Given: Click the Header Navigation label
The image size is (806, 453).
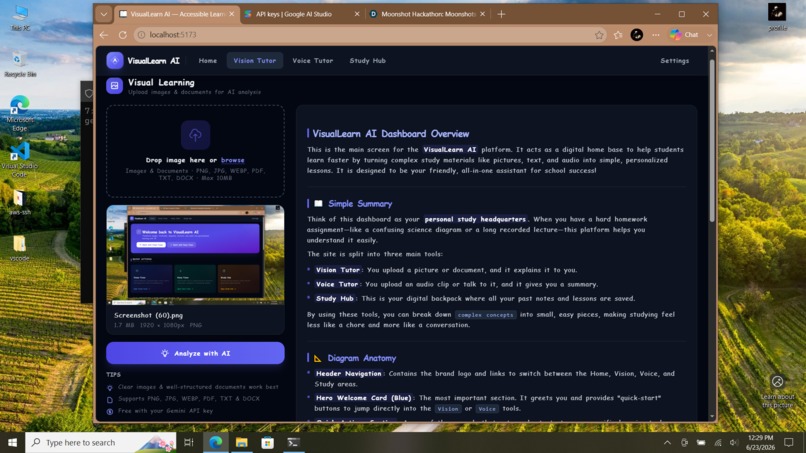Looking at the screenshot, I should point(349,374).
